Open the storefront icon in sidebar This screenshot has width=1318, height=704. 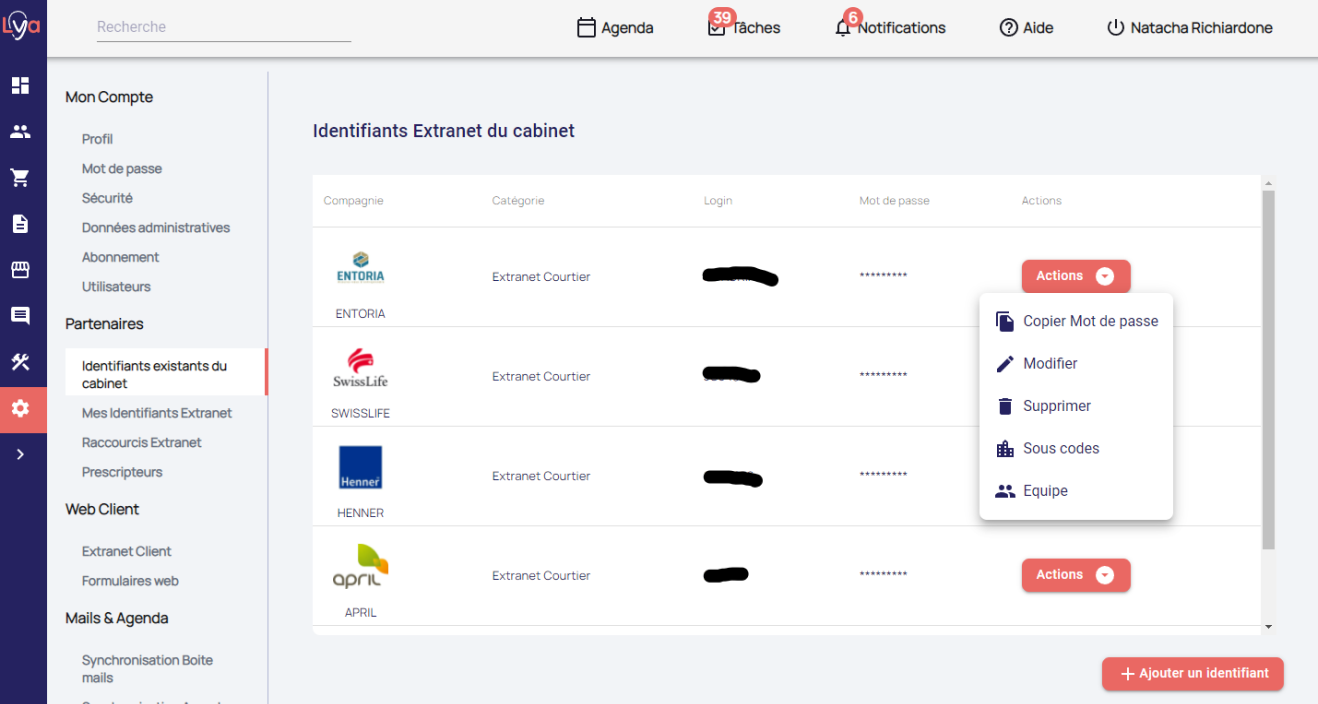tap(20, 270)
